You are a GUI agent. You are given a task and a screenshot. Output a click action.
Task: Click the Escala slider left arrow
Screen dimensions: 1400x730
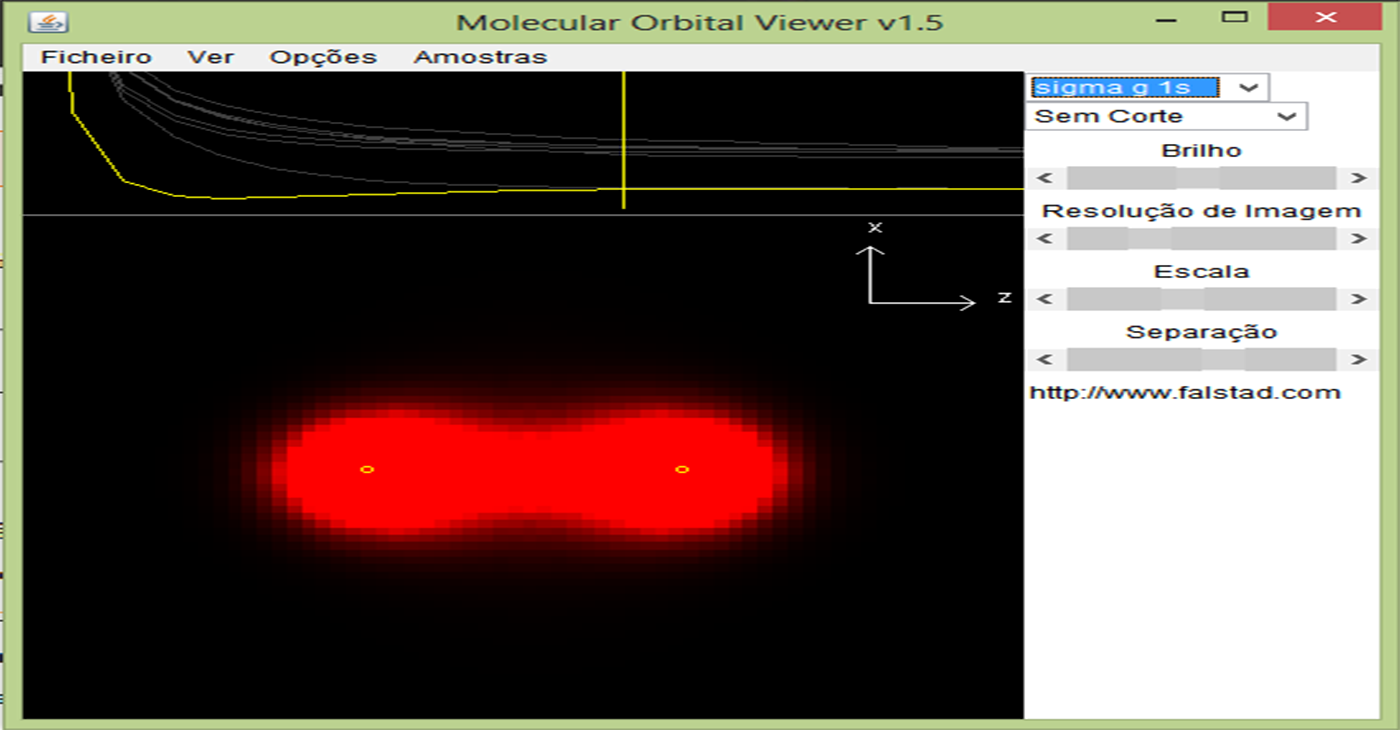click(x=1045, y=298)
